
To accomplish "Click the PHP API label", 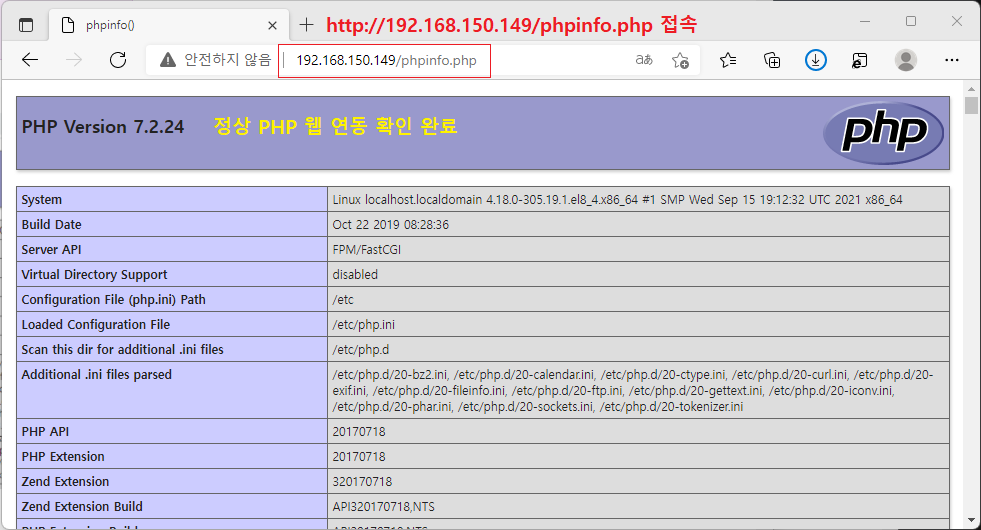I will [x=45, y=432].
